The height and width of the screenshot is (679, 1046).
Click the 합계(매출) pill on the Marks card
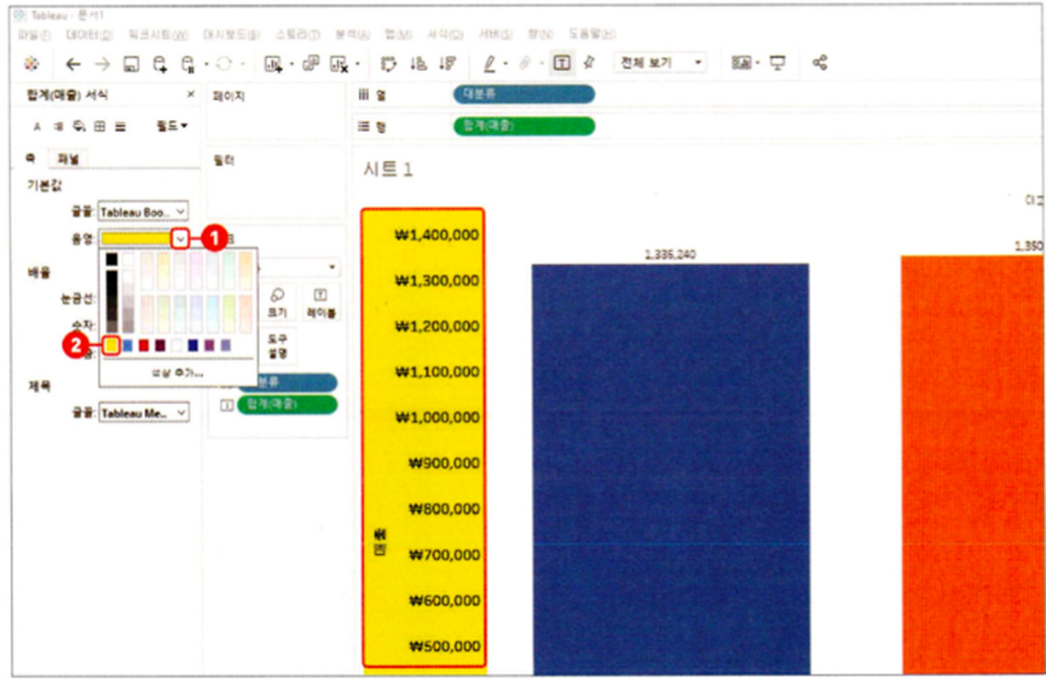[x=287, y=404]
